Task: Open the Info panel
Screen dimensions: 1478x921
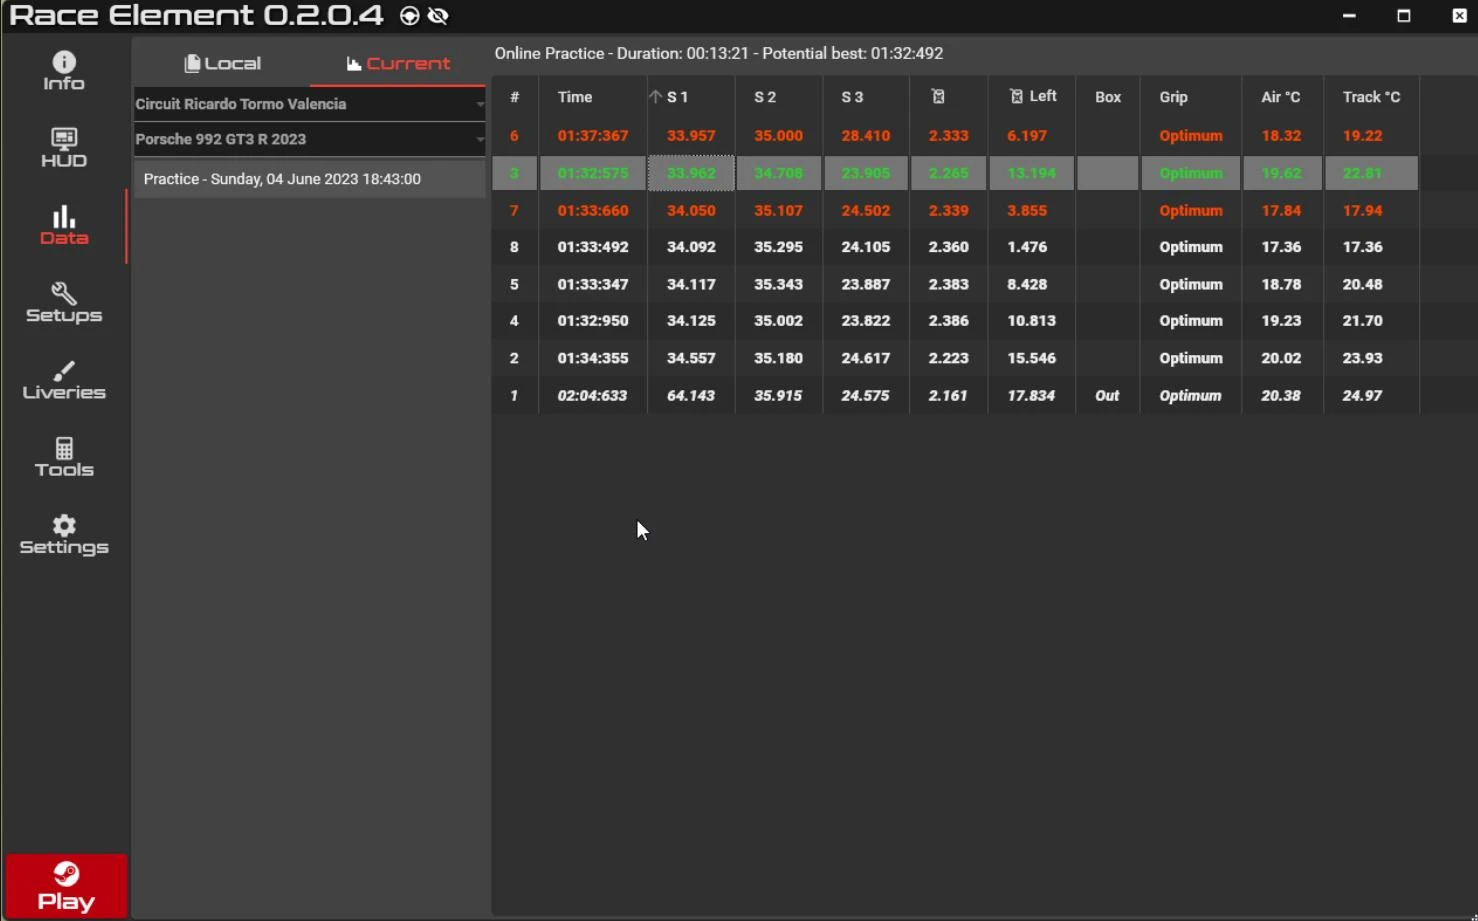Action: click(63, 68)
